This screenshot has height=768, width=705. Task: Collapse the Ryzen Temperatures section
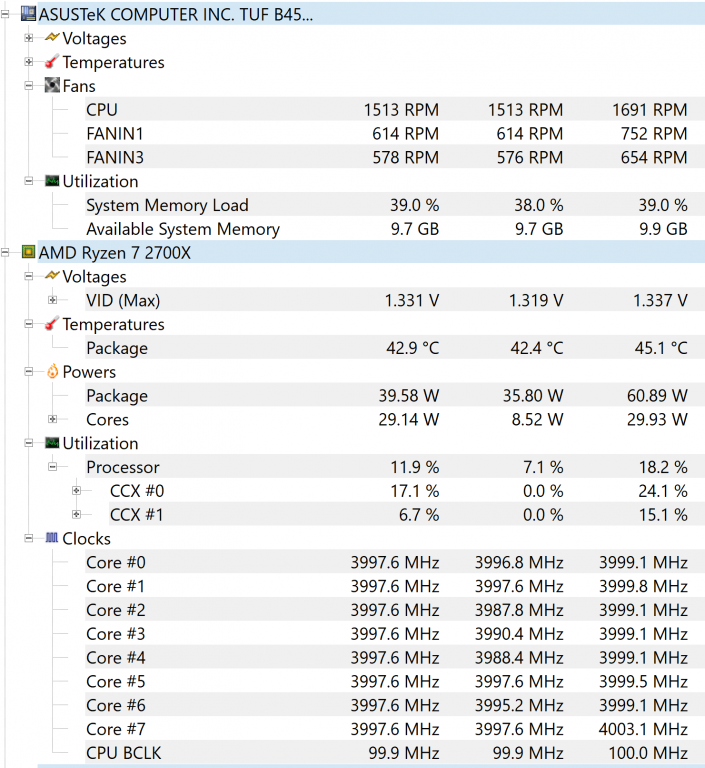click(29, 324)
